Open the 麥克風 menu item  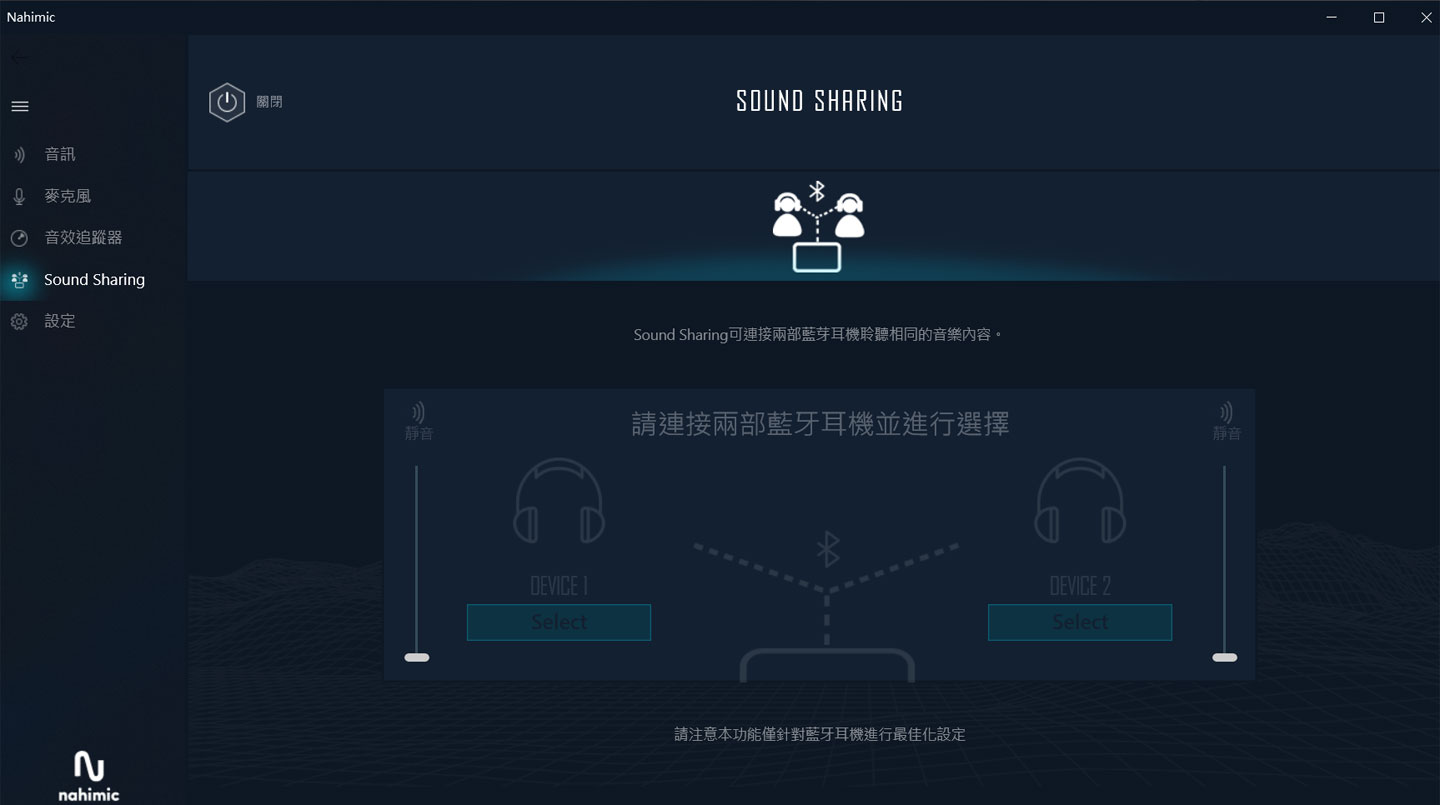pyautogui.click(x=94, y=196)
